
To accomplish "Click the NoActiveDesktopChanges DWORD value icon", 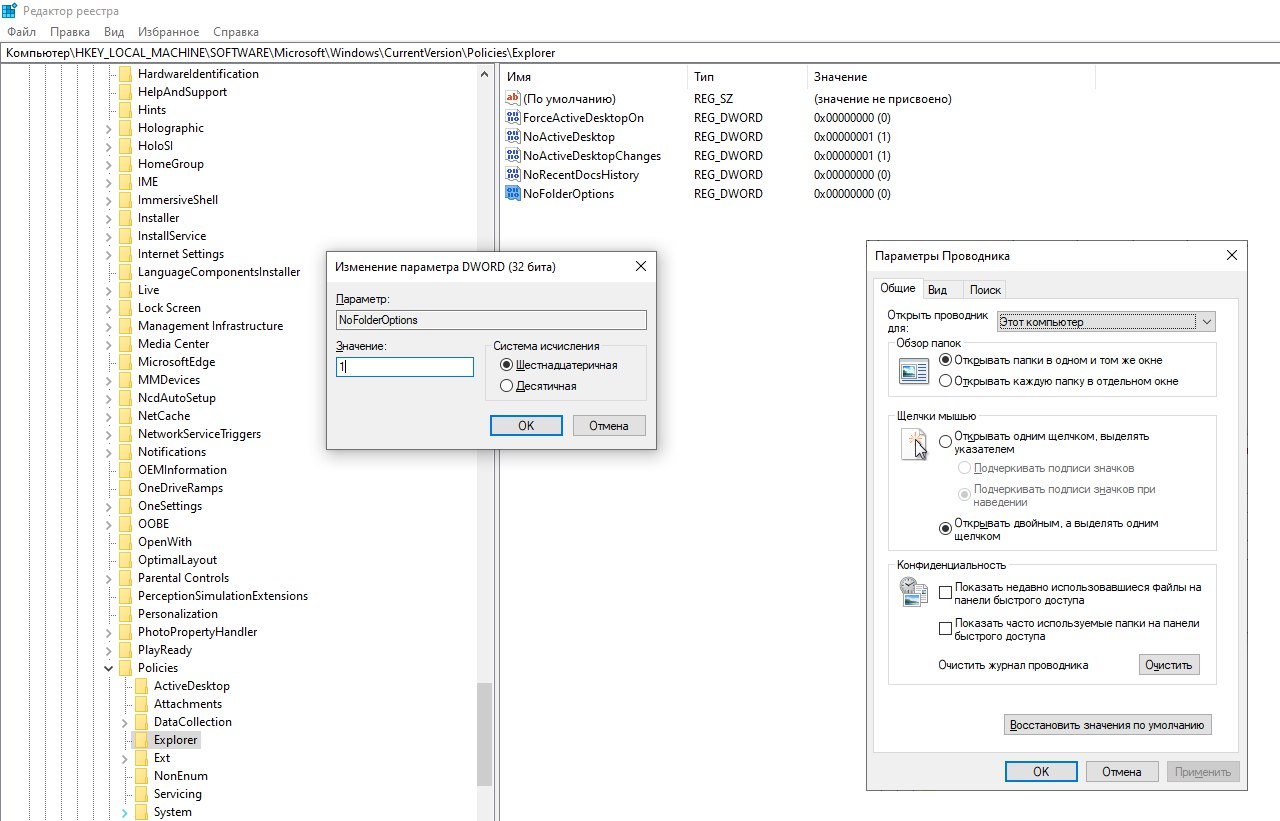I will [x=514, y=156].
